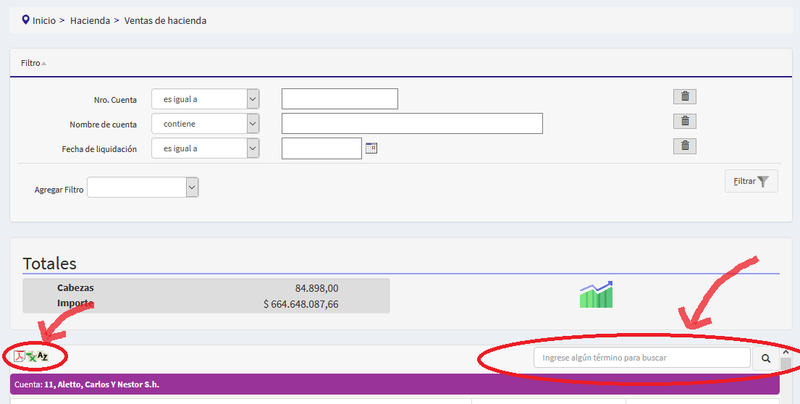800x404 pixels.
Task: Click the green trend chart icon
Action: (596, 294)
